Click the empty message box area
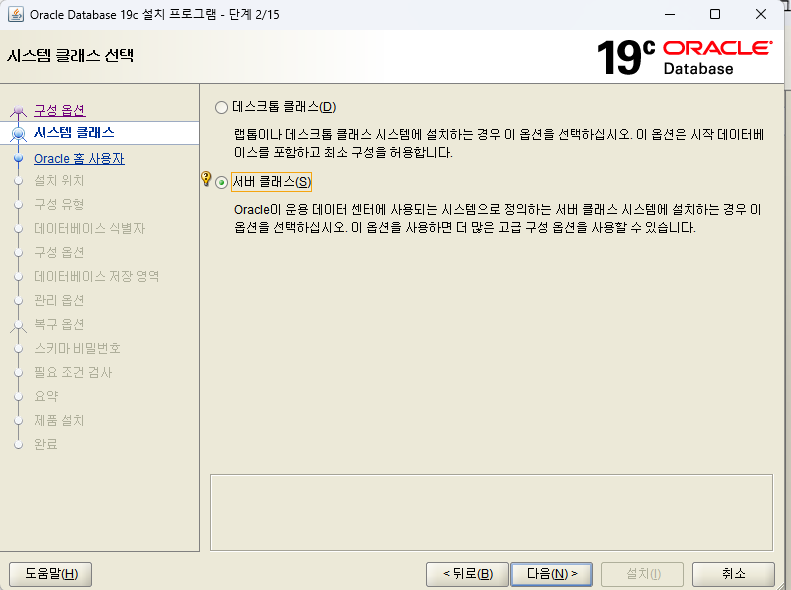The image size is (791, 590). coord(491,512)
